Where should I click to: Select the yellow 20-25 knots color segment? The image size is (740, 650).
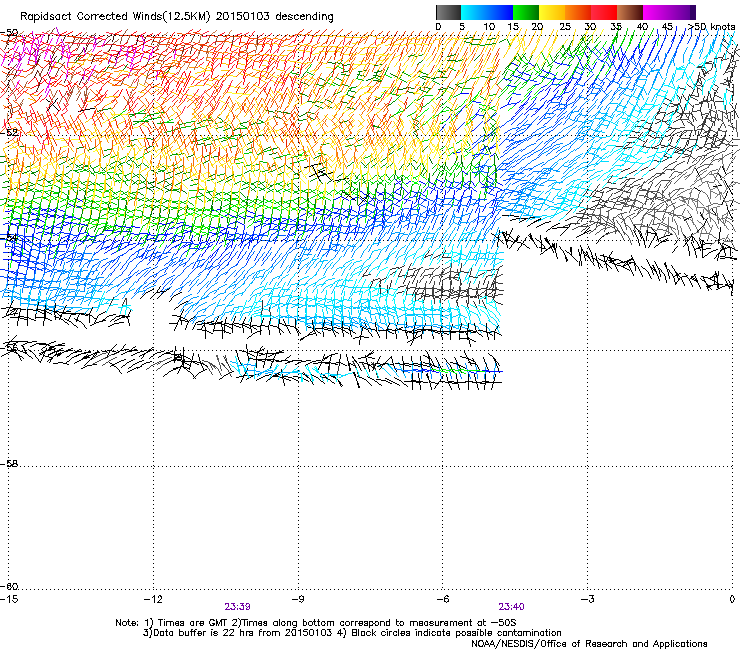552,12
